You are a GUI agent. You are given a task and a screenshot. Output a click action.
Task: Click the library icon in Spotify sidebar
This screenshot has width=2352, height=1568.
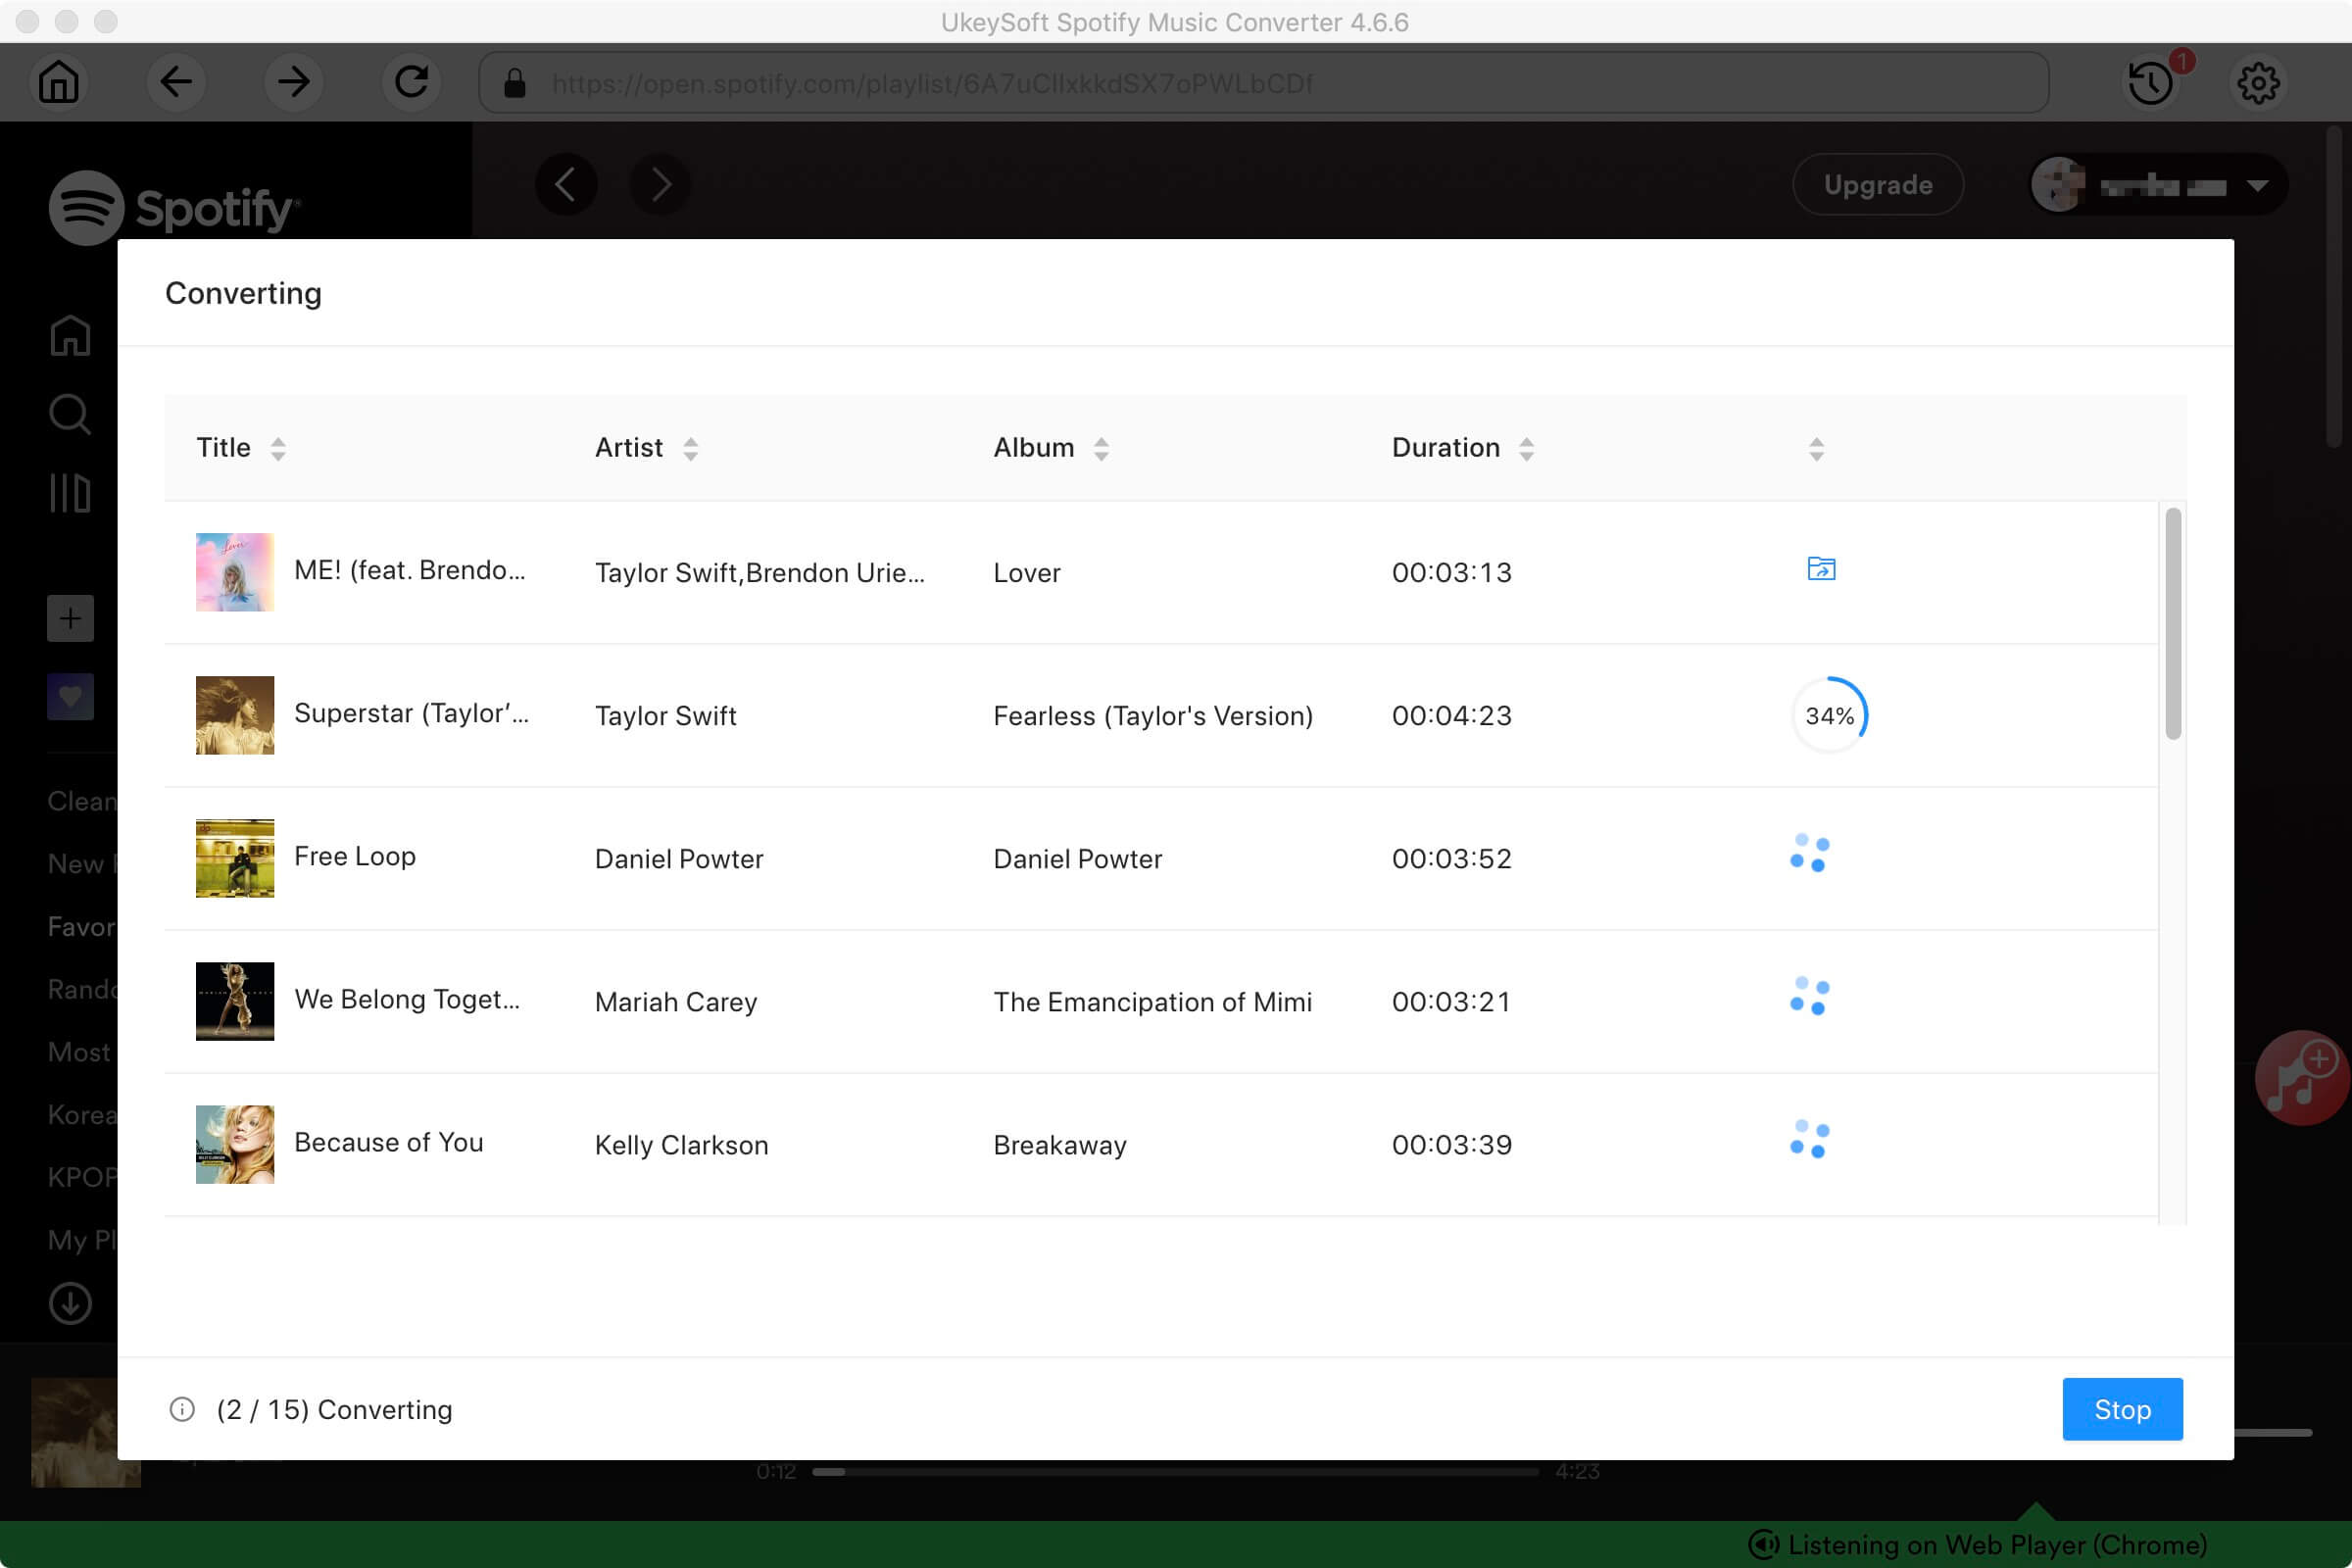(x=69, y=492)
